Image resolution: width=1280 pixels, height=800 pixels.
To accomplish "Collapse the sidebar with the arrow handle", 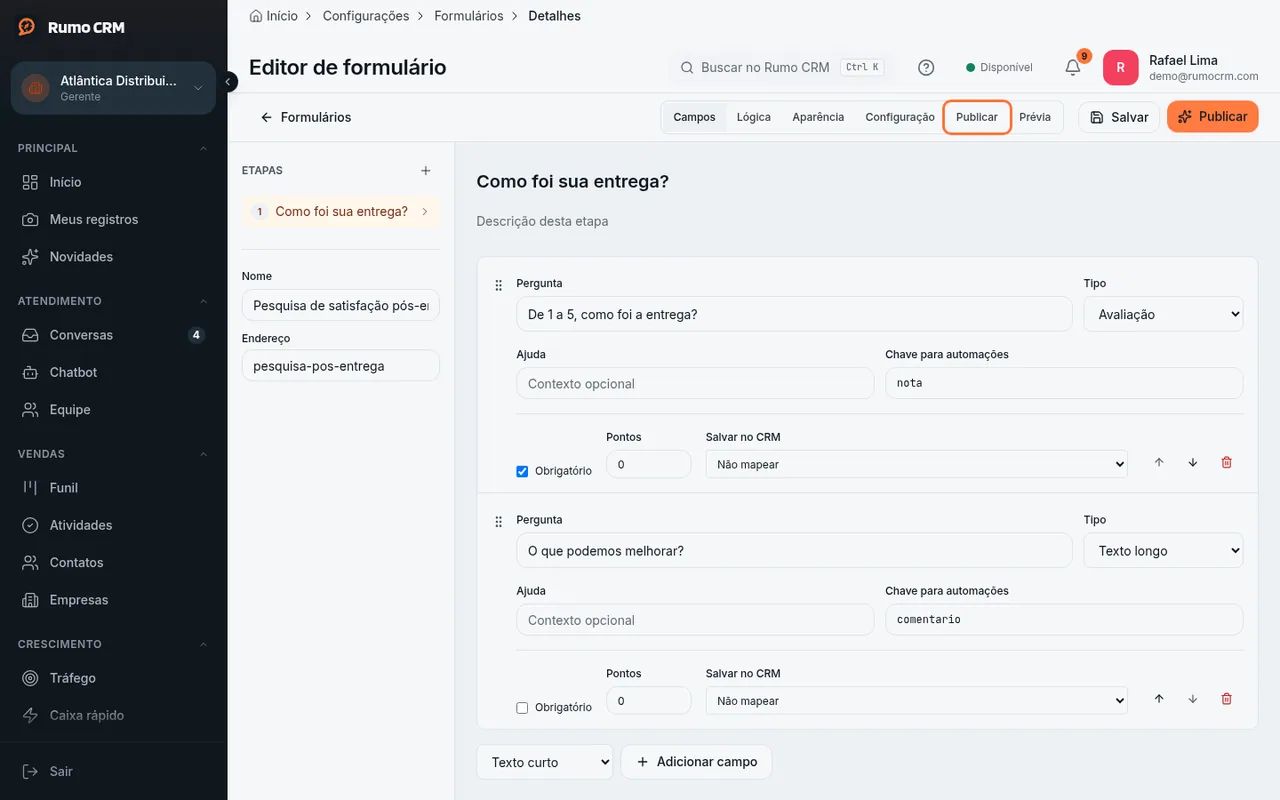I will (229, 81).
